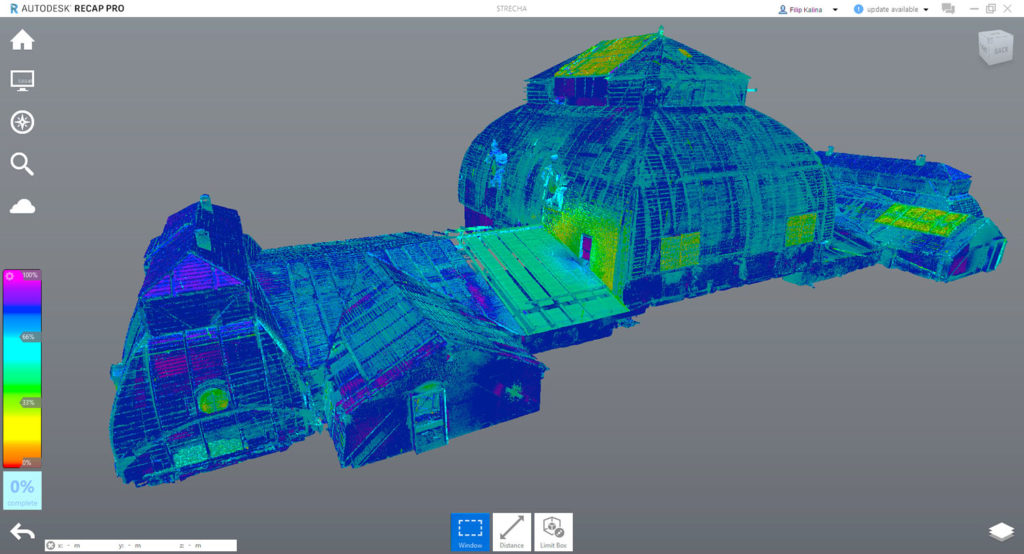Click the 66% marker on color gradient
The image size is (1024, 554).
click(x=29, y=337)
